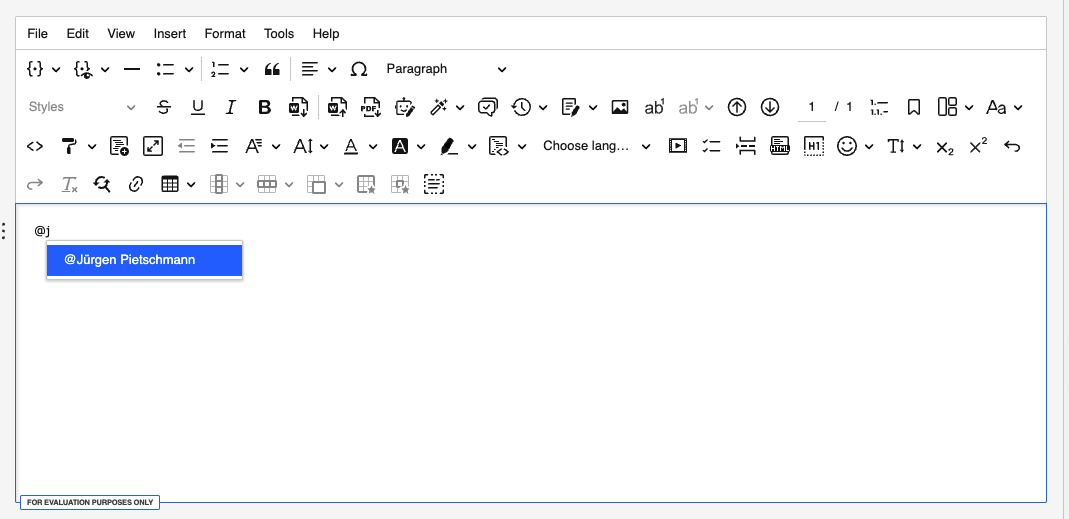Screen dimensions: 1069x519
Task: Open special character (Omega) picker
Action: 359,69
